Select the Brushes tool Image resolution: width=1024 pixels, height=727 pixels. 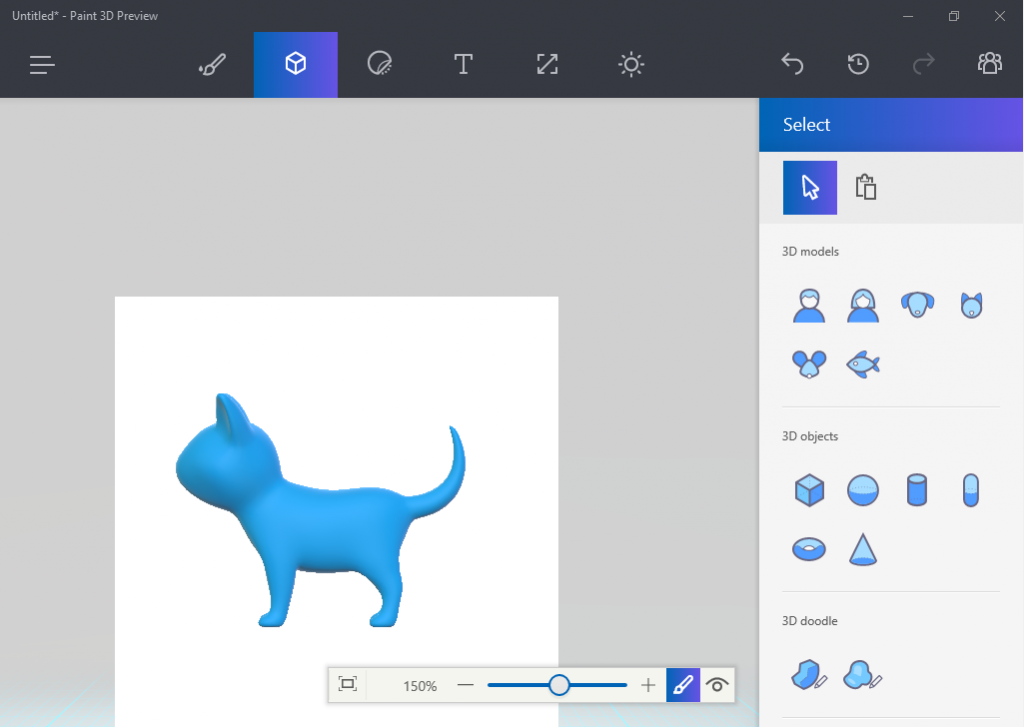[x=212, y=64]
